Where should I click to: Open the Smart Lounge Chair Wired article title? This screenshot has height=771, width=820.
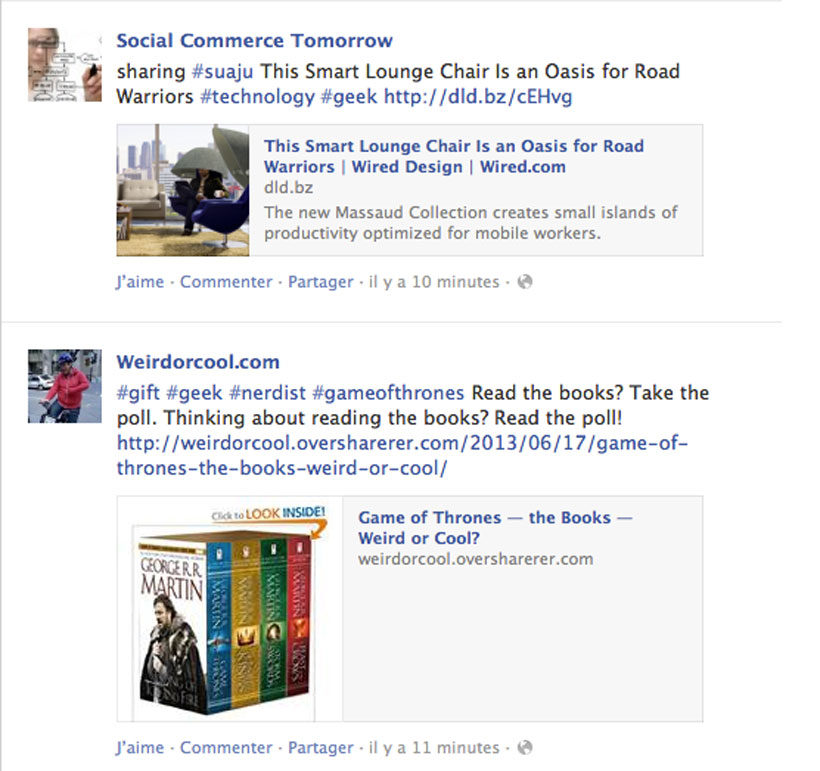click(454, 156)
